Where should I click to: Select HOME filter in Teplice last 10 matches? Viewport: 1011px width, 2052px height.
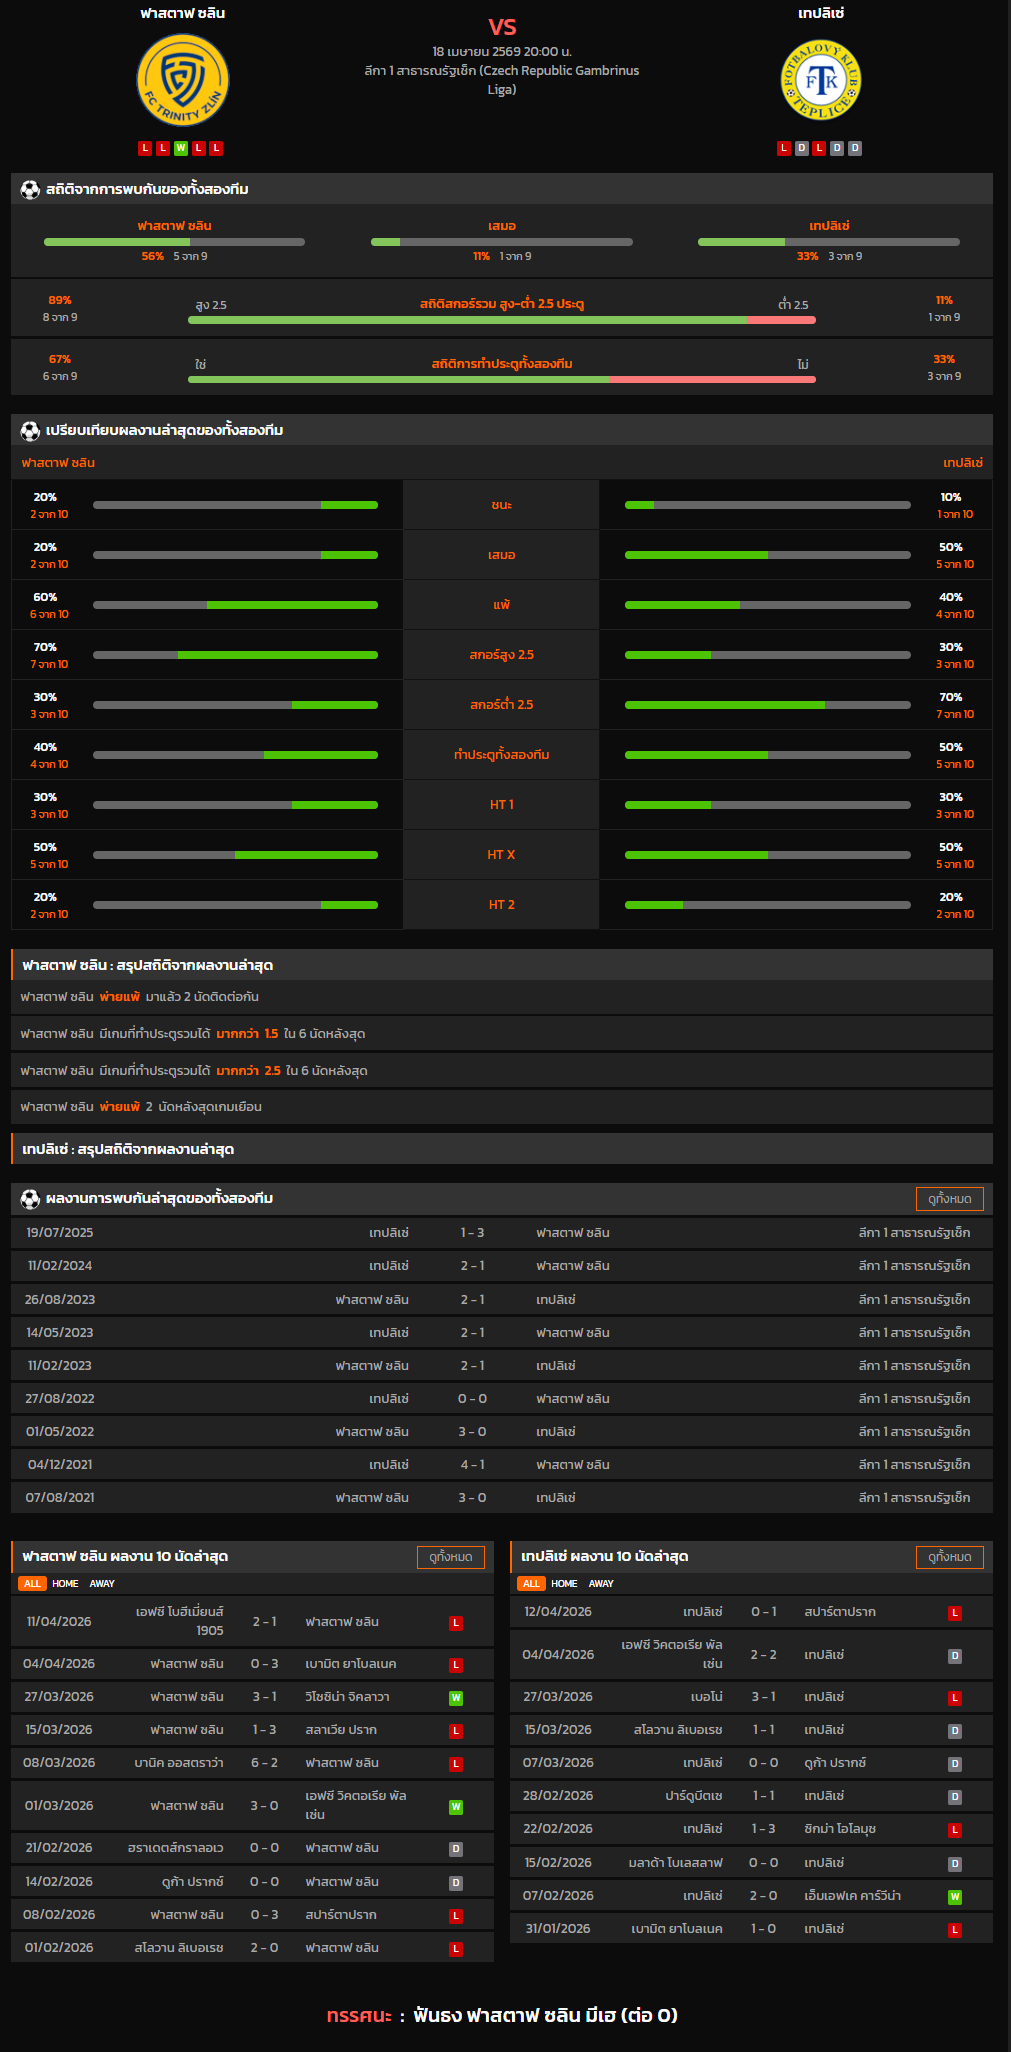(564, 1583)
